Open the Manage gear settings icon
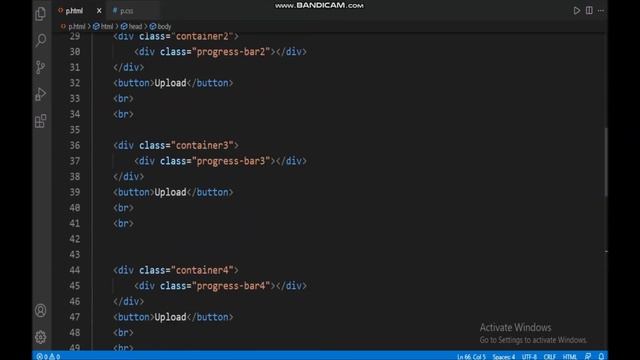640x360 pixels. click(x=40, y=337)
